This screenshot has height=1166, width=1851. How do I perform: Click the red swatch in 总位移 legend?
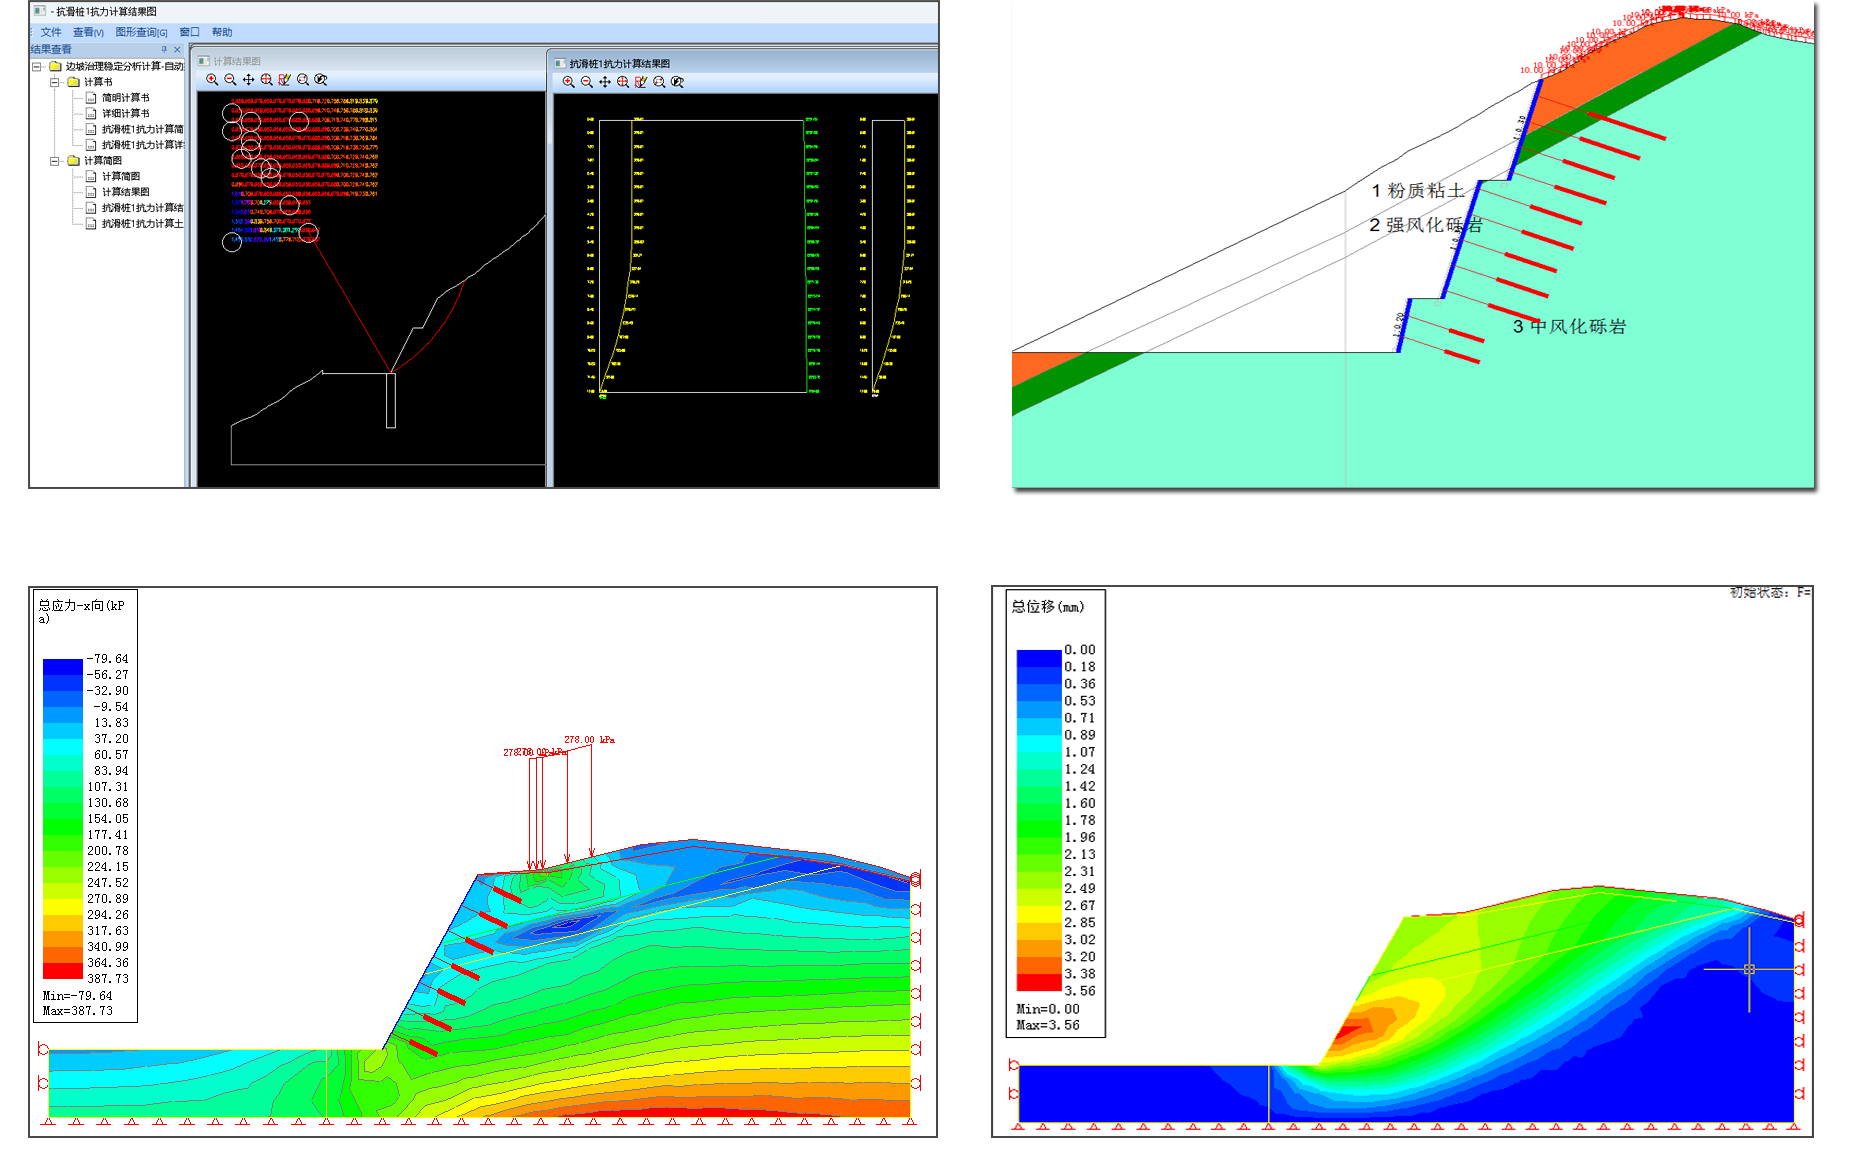1038,983
